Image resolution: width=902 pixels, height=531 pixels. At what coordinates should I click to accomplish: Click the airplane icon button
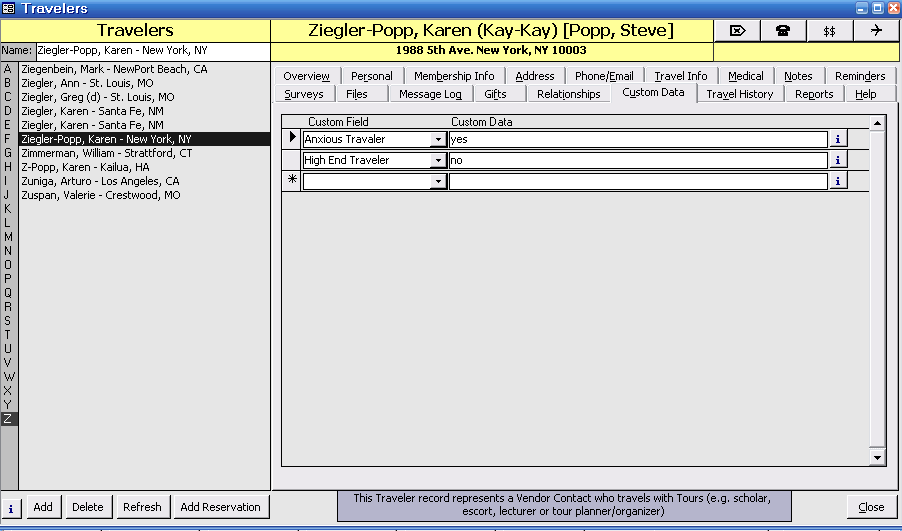(876, 30)
